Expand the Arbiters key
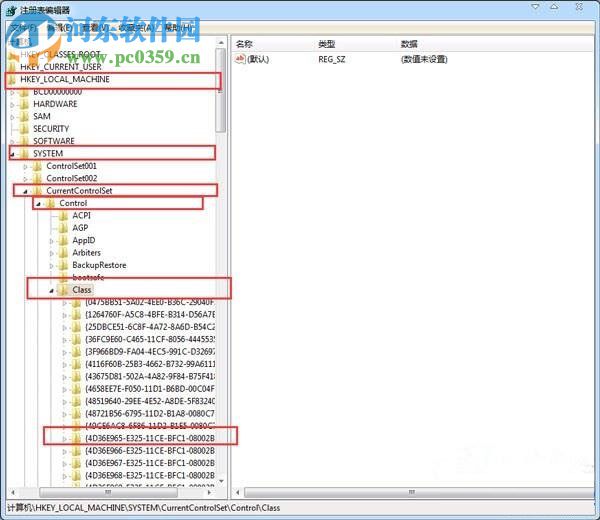The image size is (600, 520). pyautogui.click(x=51, y=253)
